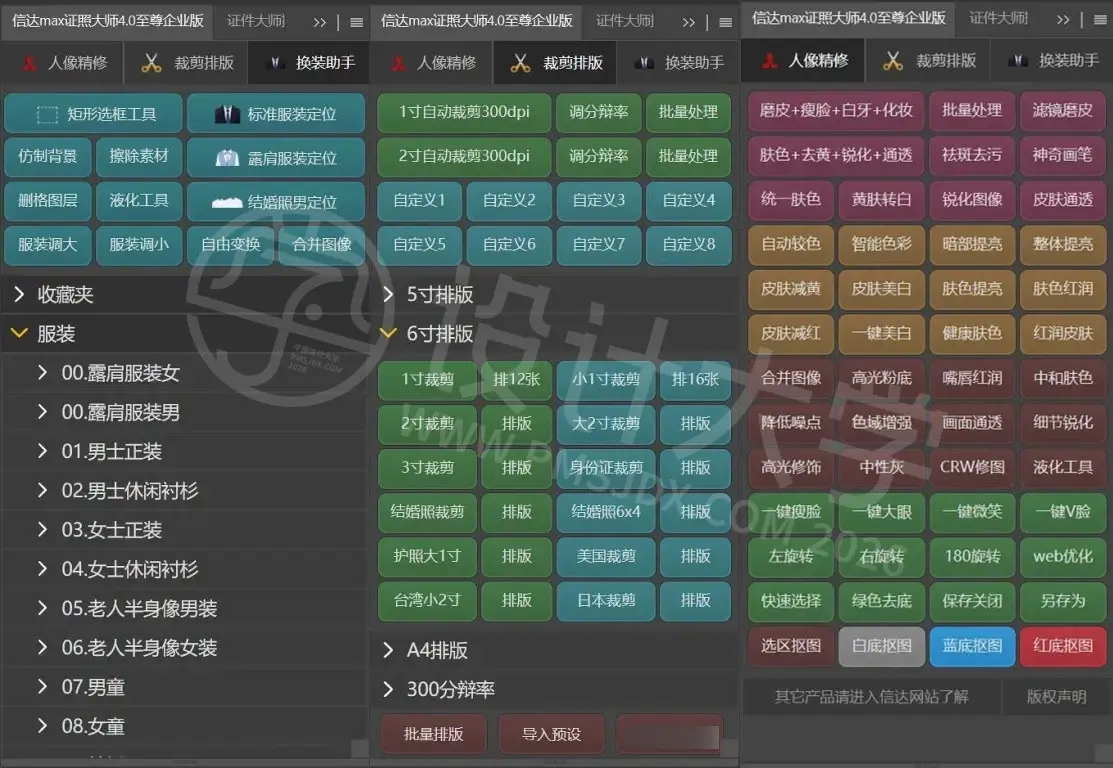Expand the 00.露肩服装女 folder
Image resolution: width=1113 pixels, height=768 pixels.
[x=186, y=373]
